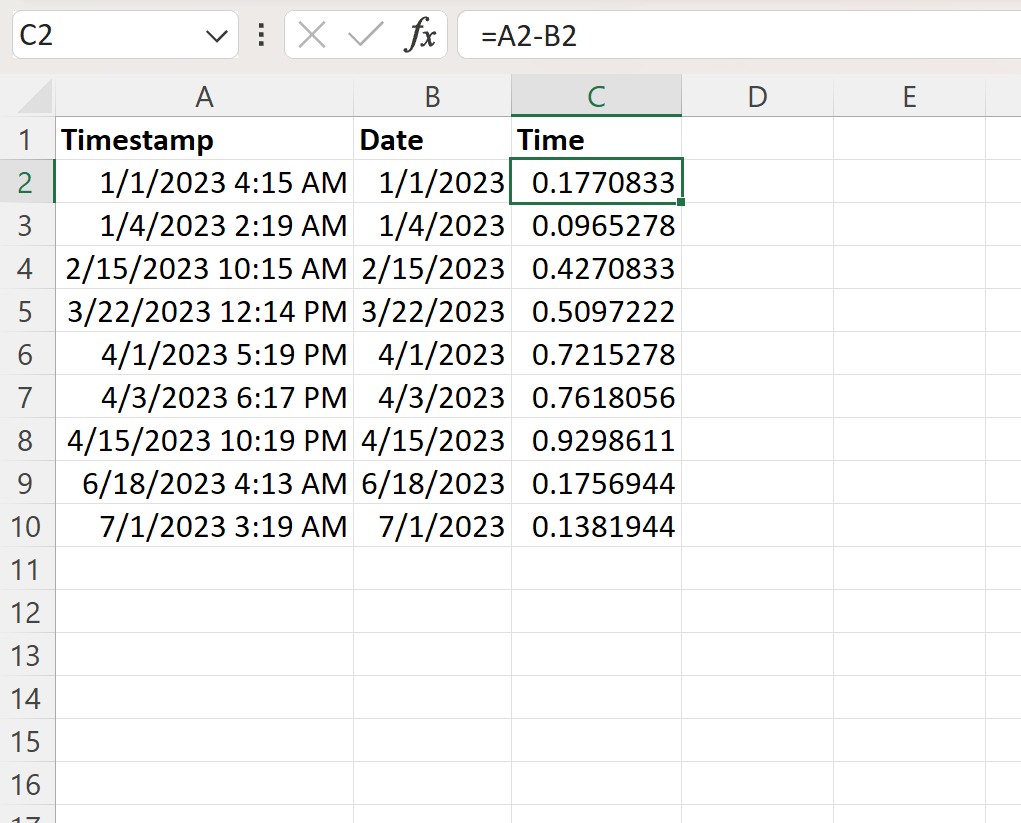Click column header D
The image size is (1021, 823).
point(757,97)
